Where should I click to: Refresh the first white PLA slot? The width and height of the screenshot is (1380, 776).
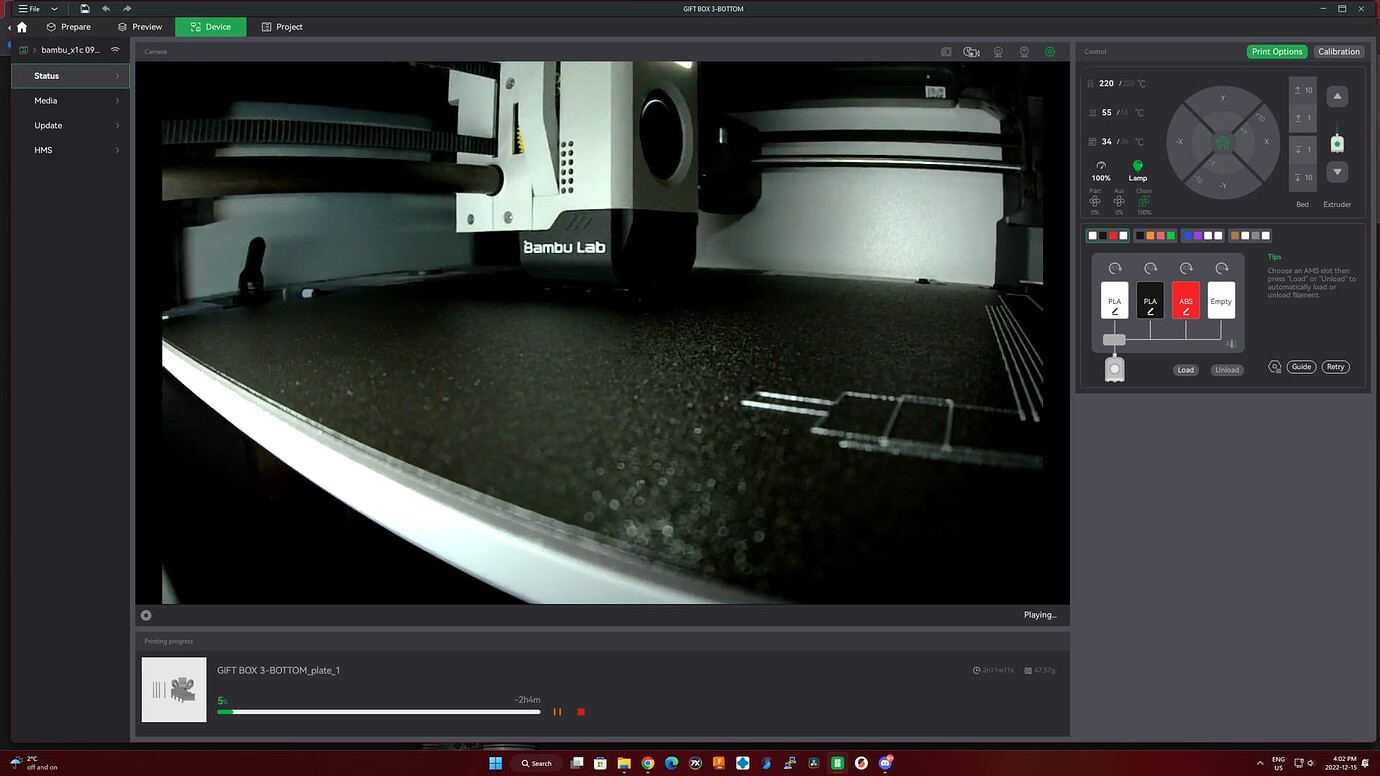coord(1115,269)
